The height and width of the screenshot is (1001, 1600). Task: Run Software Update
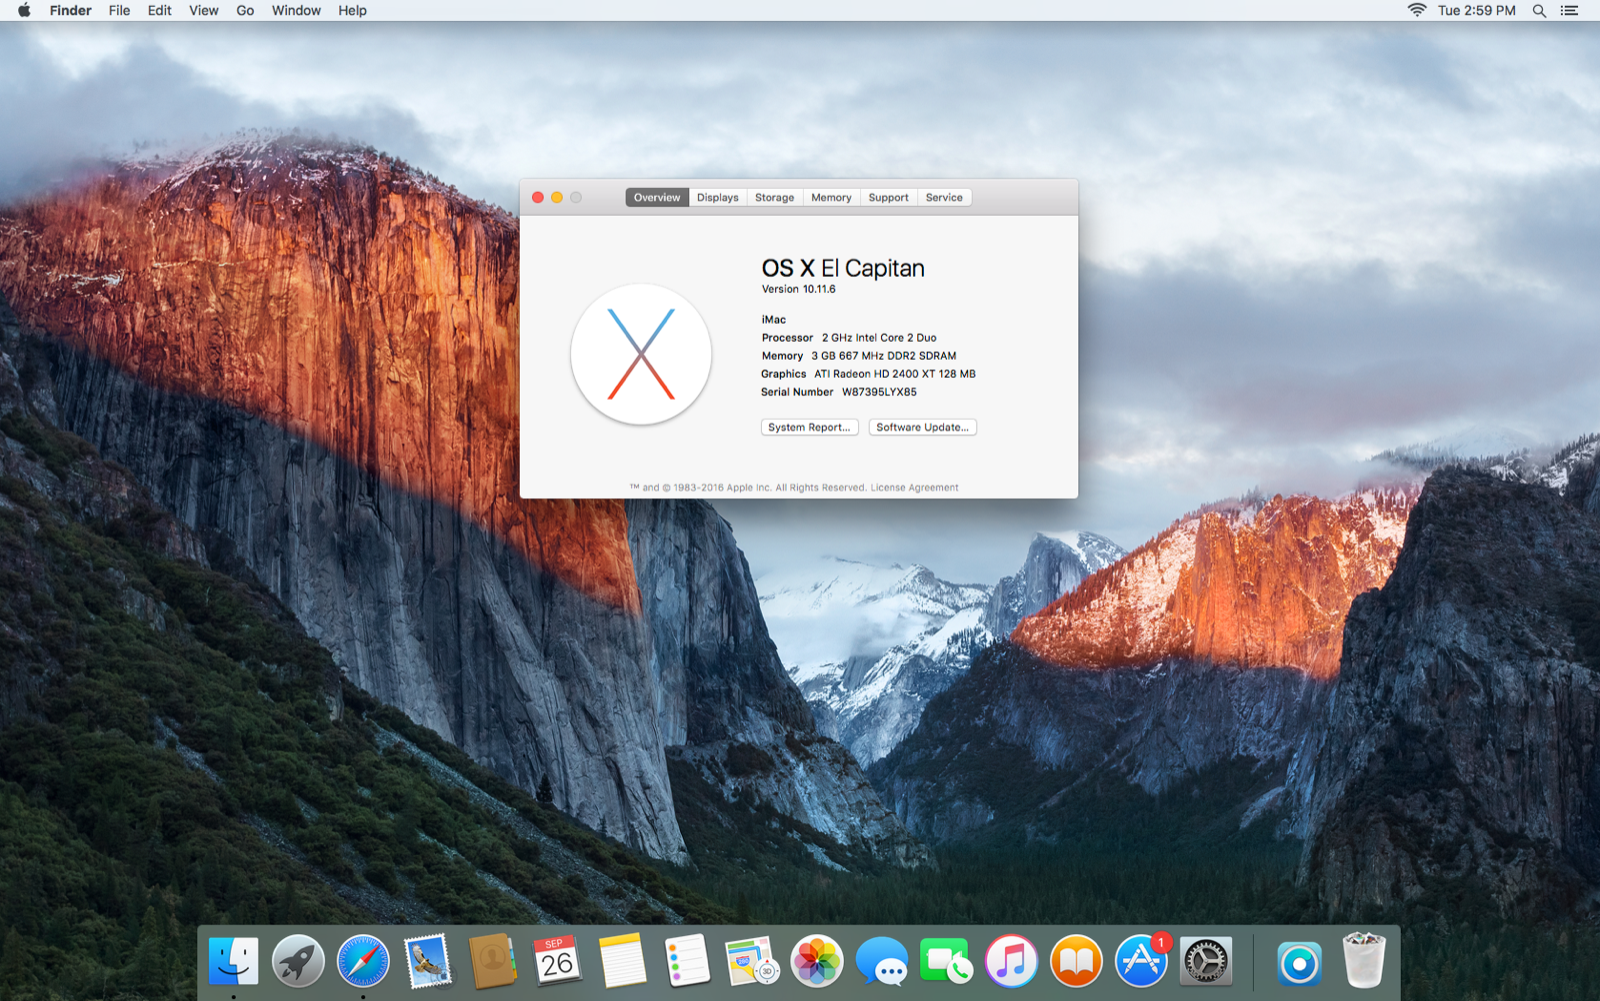921,427
